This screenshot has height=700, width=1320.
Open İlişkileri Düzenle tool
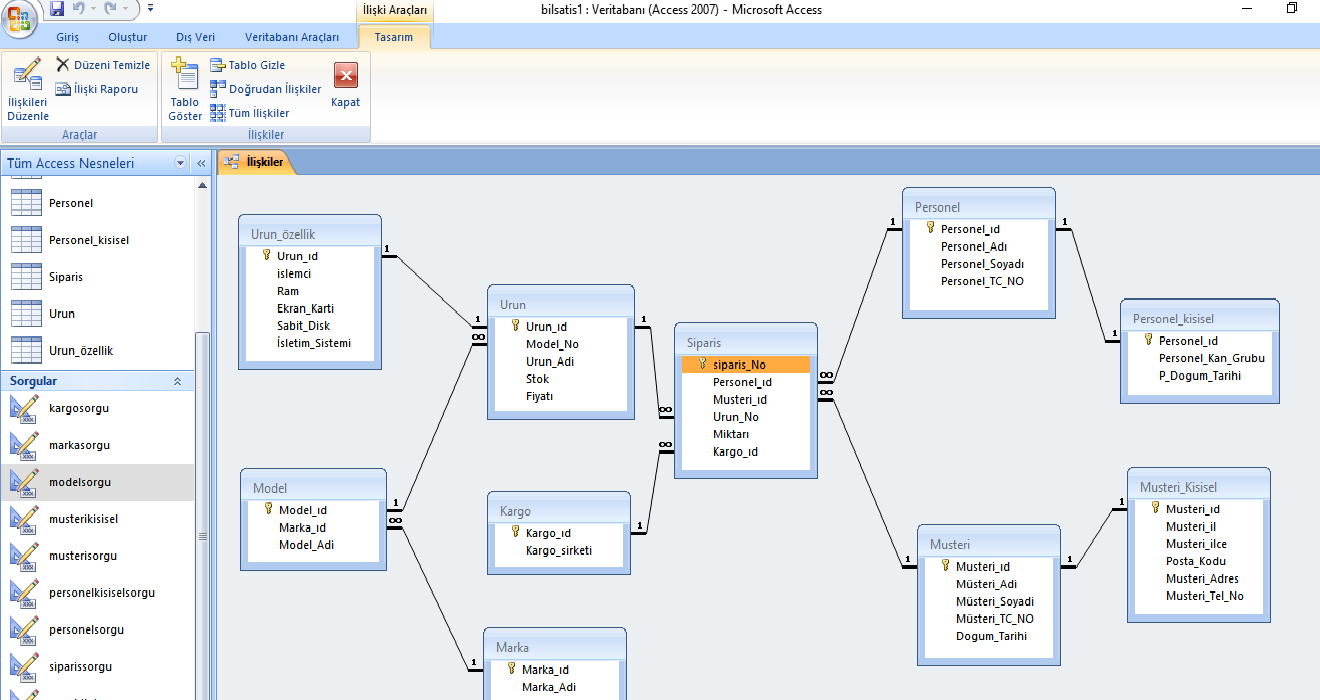[27, 89]
